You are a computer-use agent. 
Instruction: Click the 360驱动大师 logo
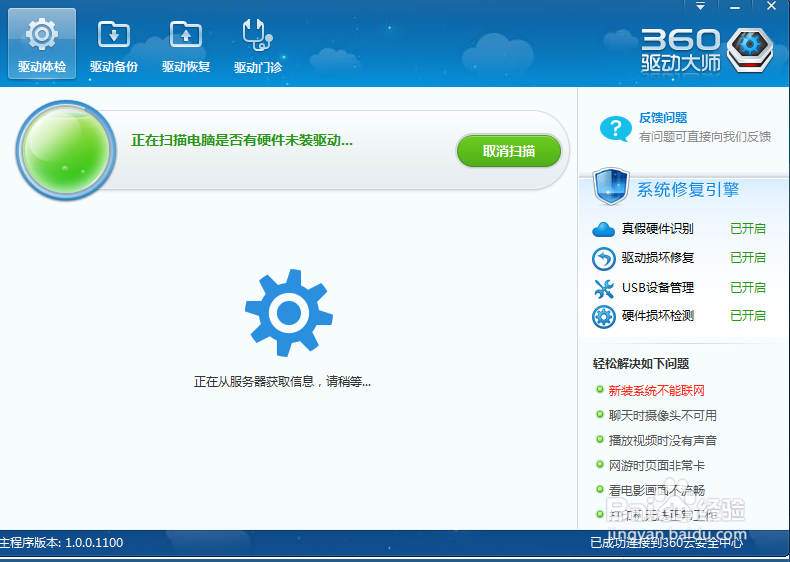(706, 50)
